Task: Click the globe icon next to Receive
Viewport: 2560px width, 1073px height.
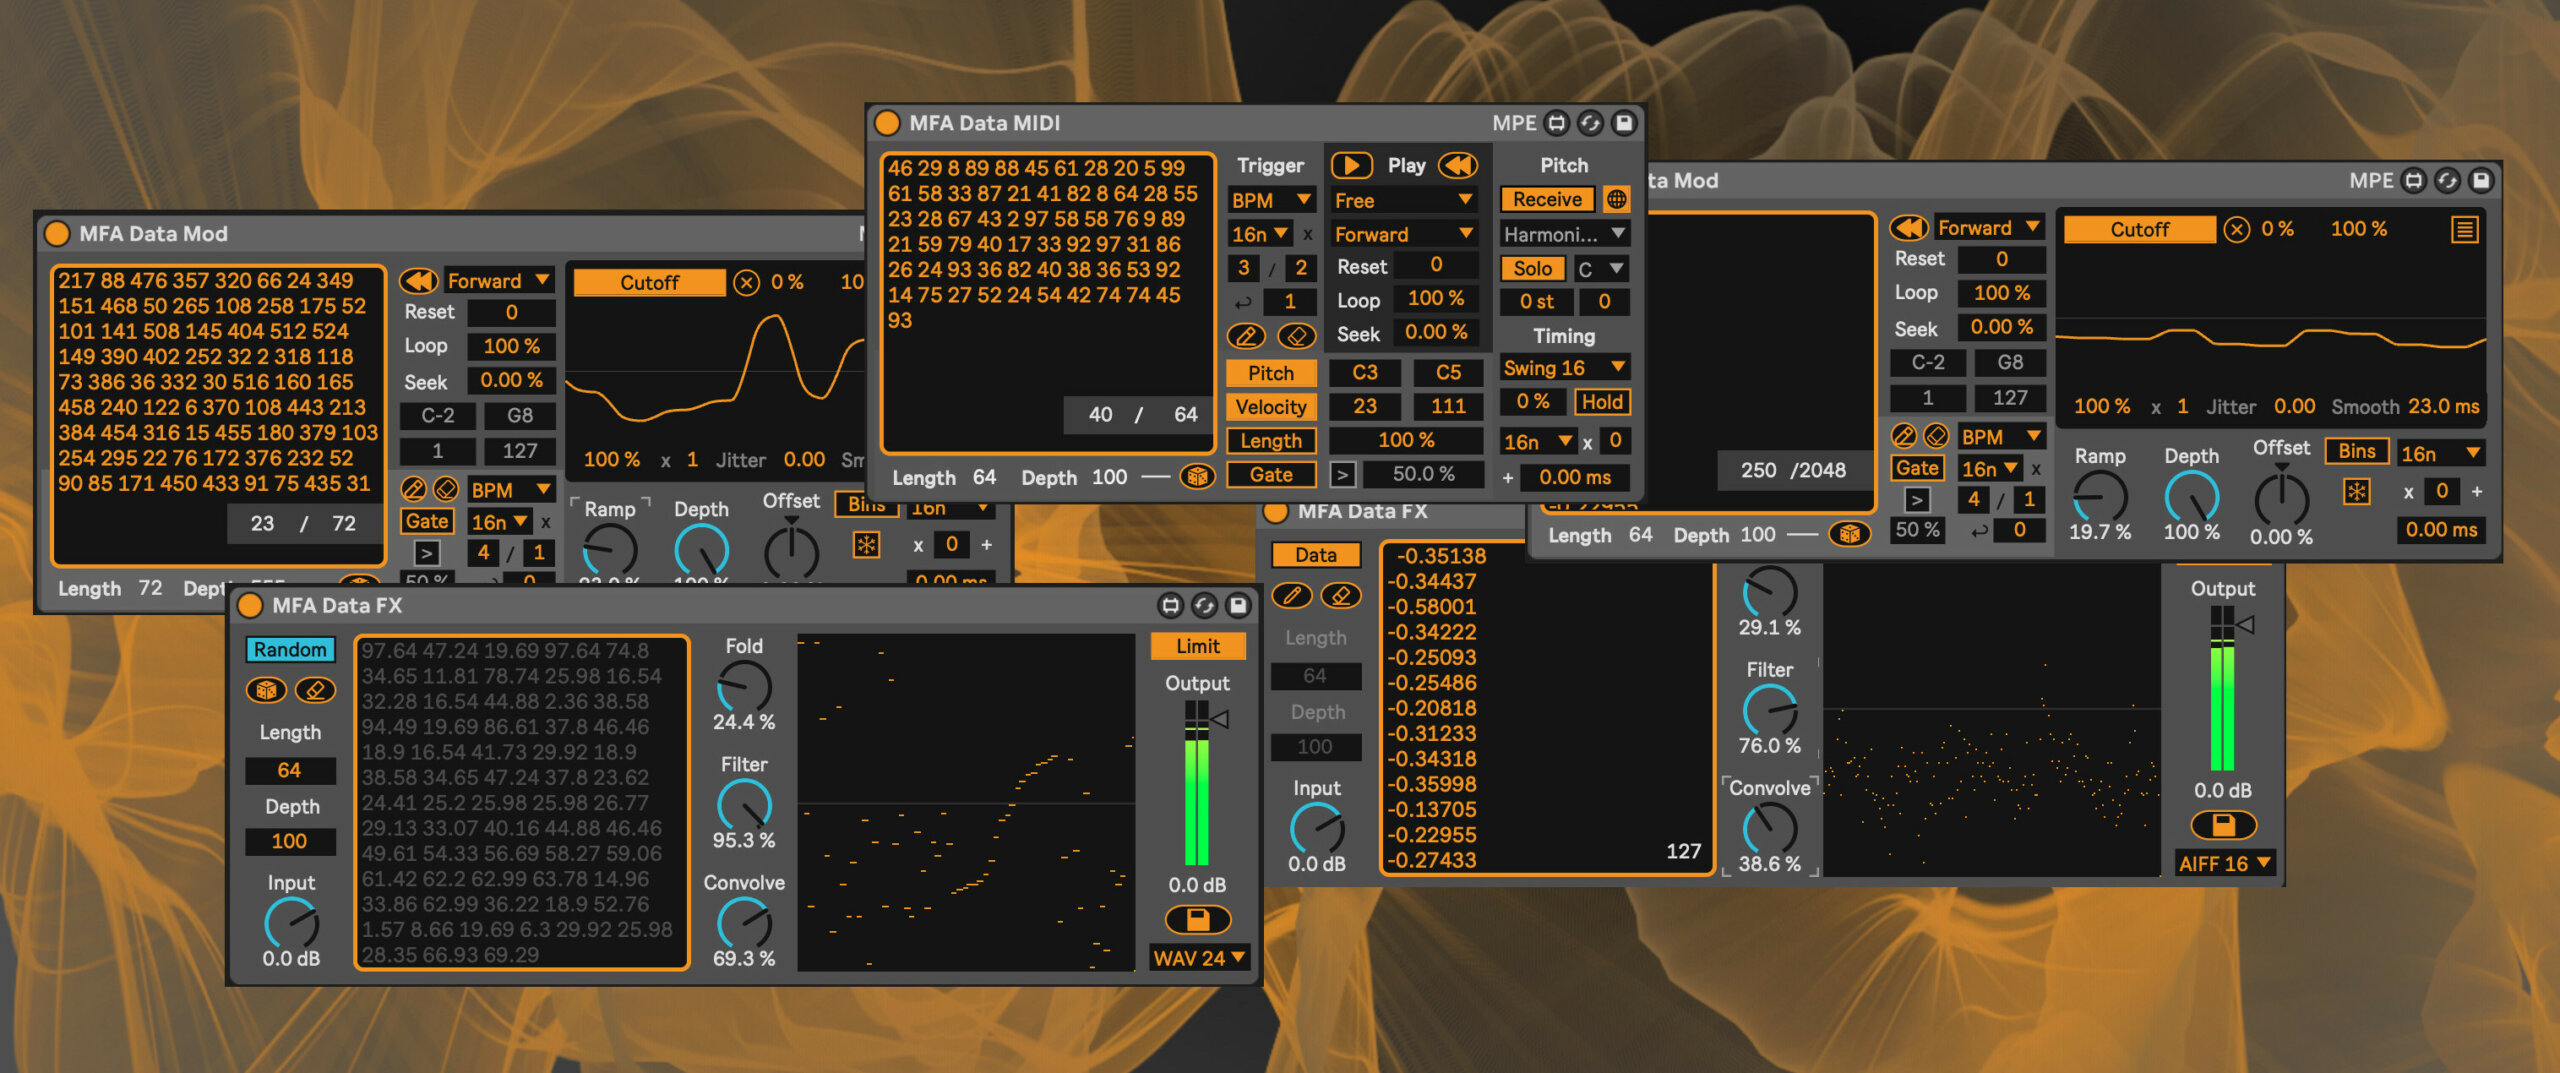Action: pyautogui.click(x=1616, y=199)
